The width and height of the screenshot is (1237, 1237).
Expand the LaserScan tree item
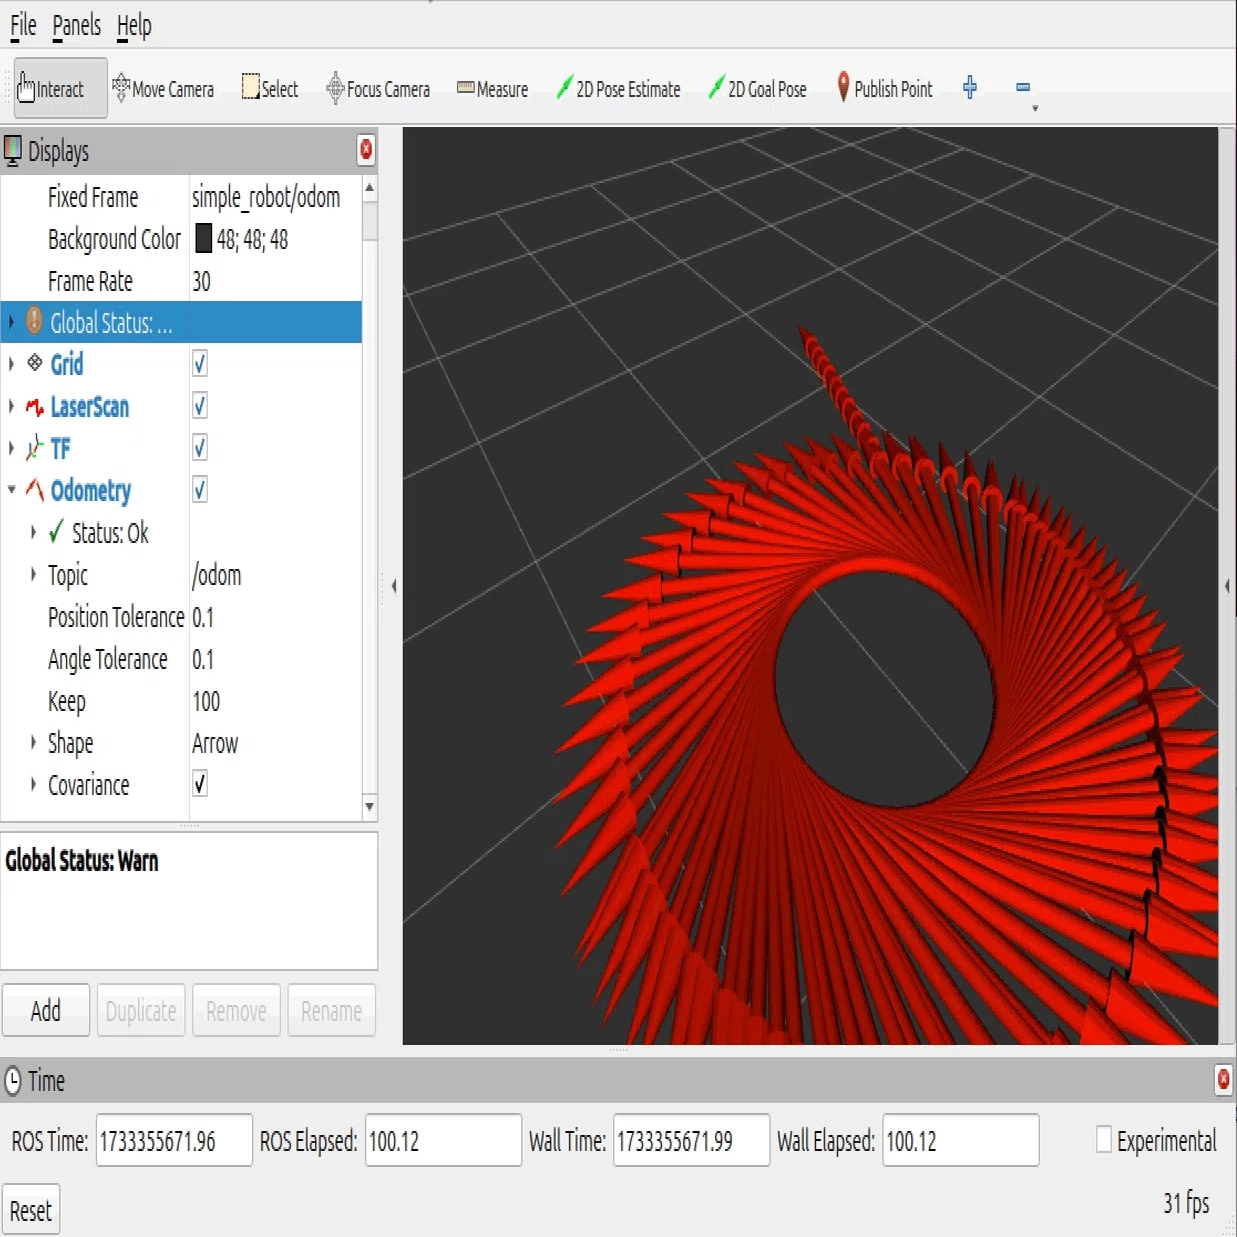click(x=12, y=406)
